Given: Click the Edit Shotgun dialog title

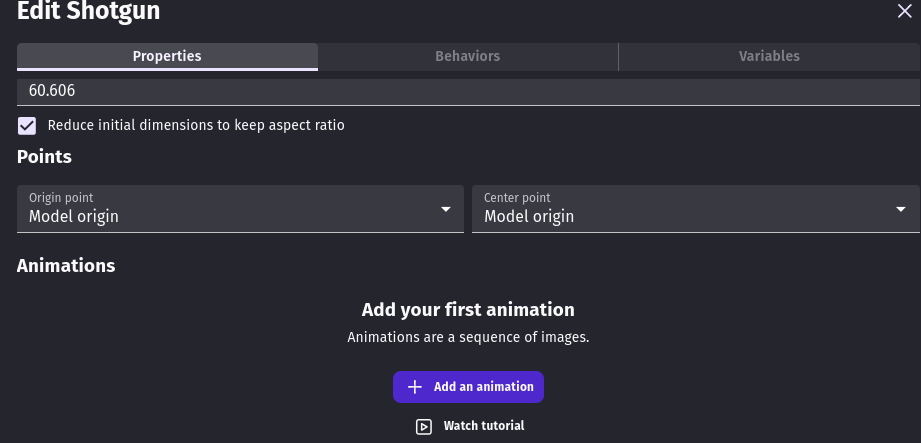Looking at the screenshot, I should [x=88, y=12].
